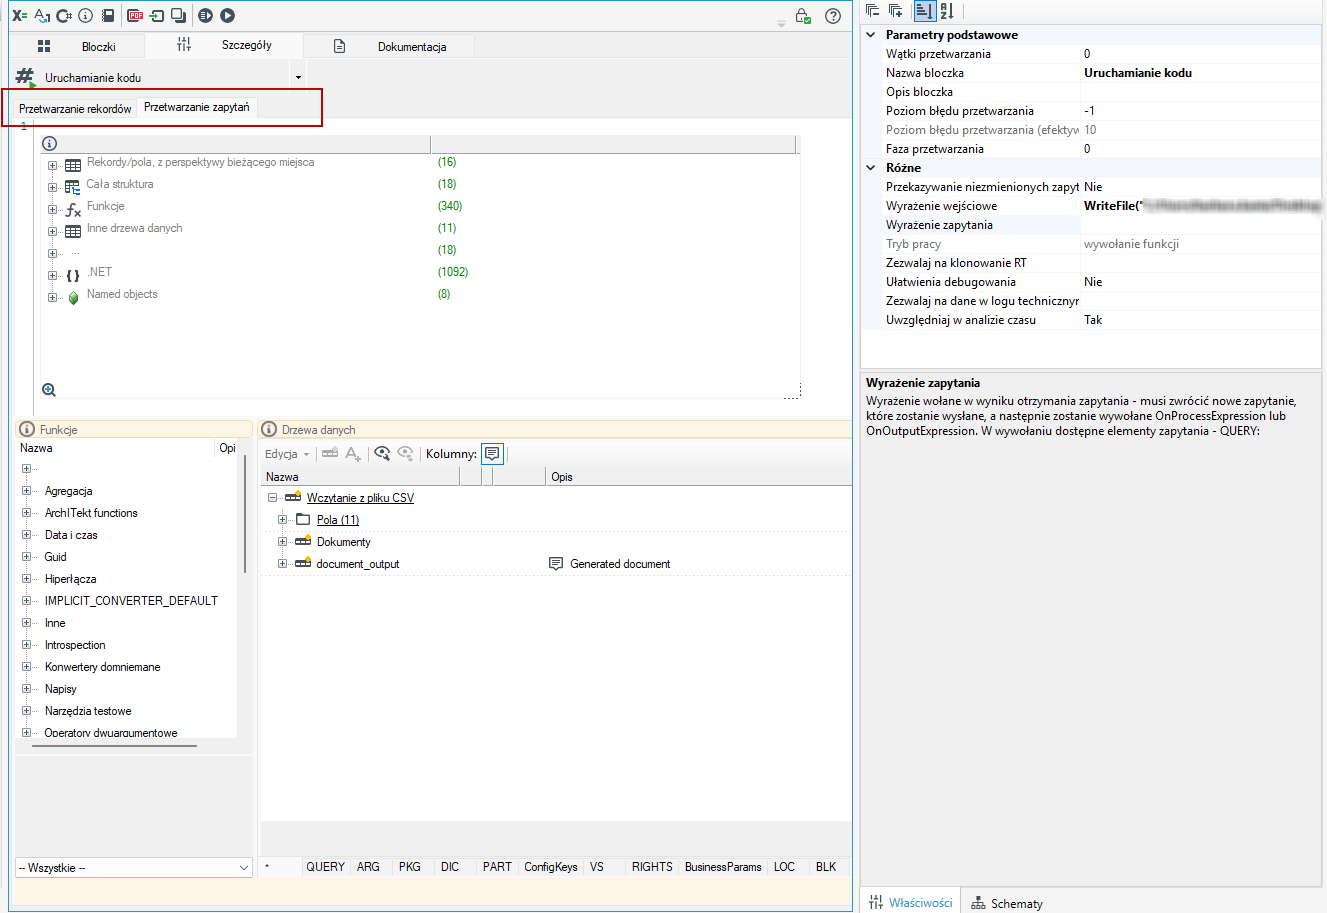Collapse the Różne properties section
This screenshot has height=913, width=1327.
coord(871,168)
